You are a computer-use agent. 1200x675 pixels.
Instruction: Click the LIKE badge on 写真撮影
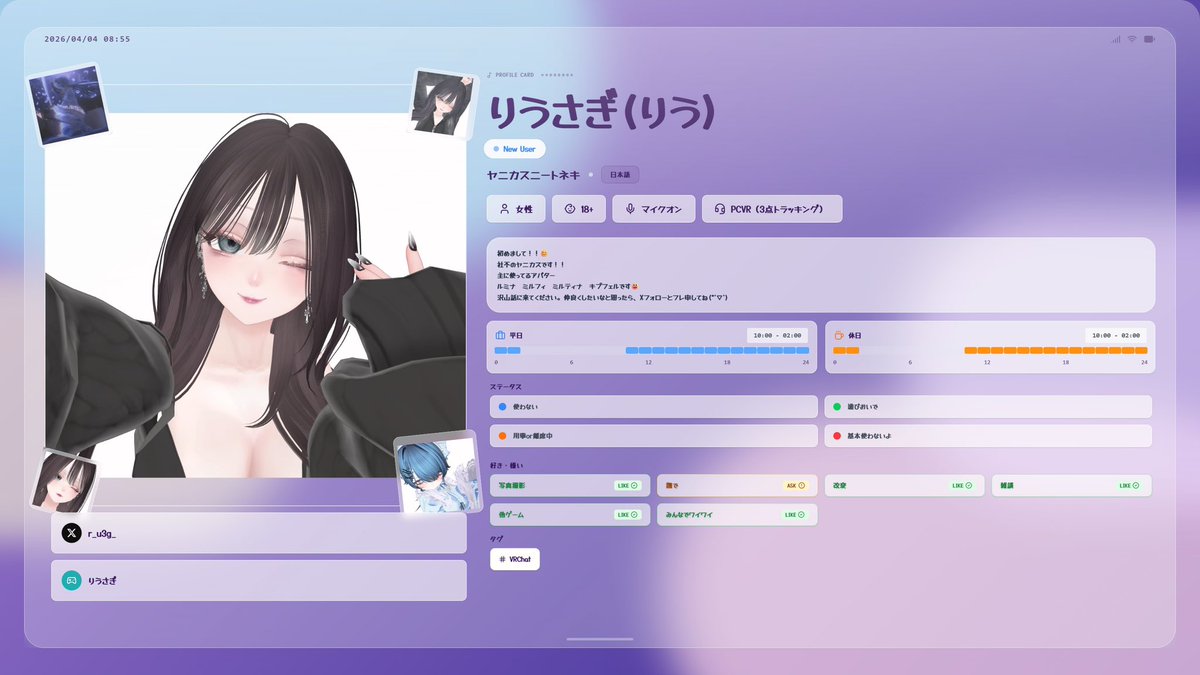pyautogui.click(x=628, y=485)
